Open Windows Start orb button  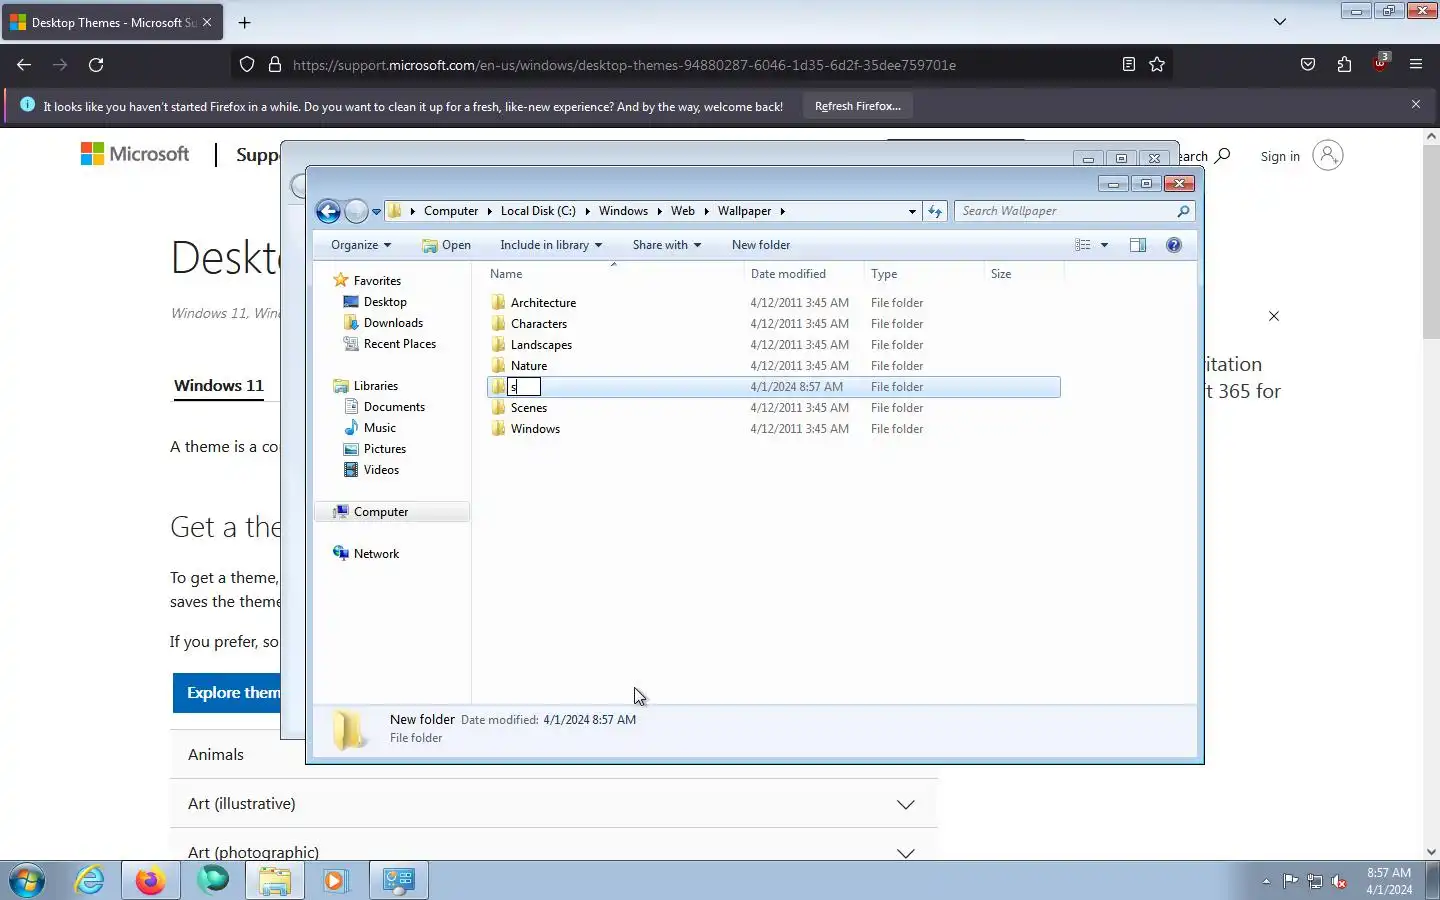[x=27, y=880]
